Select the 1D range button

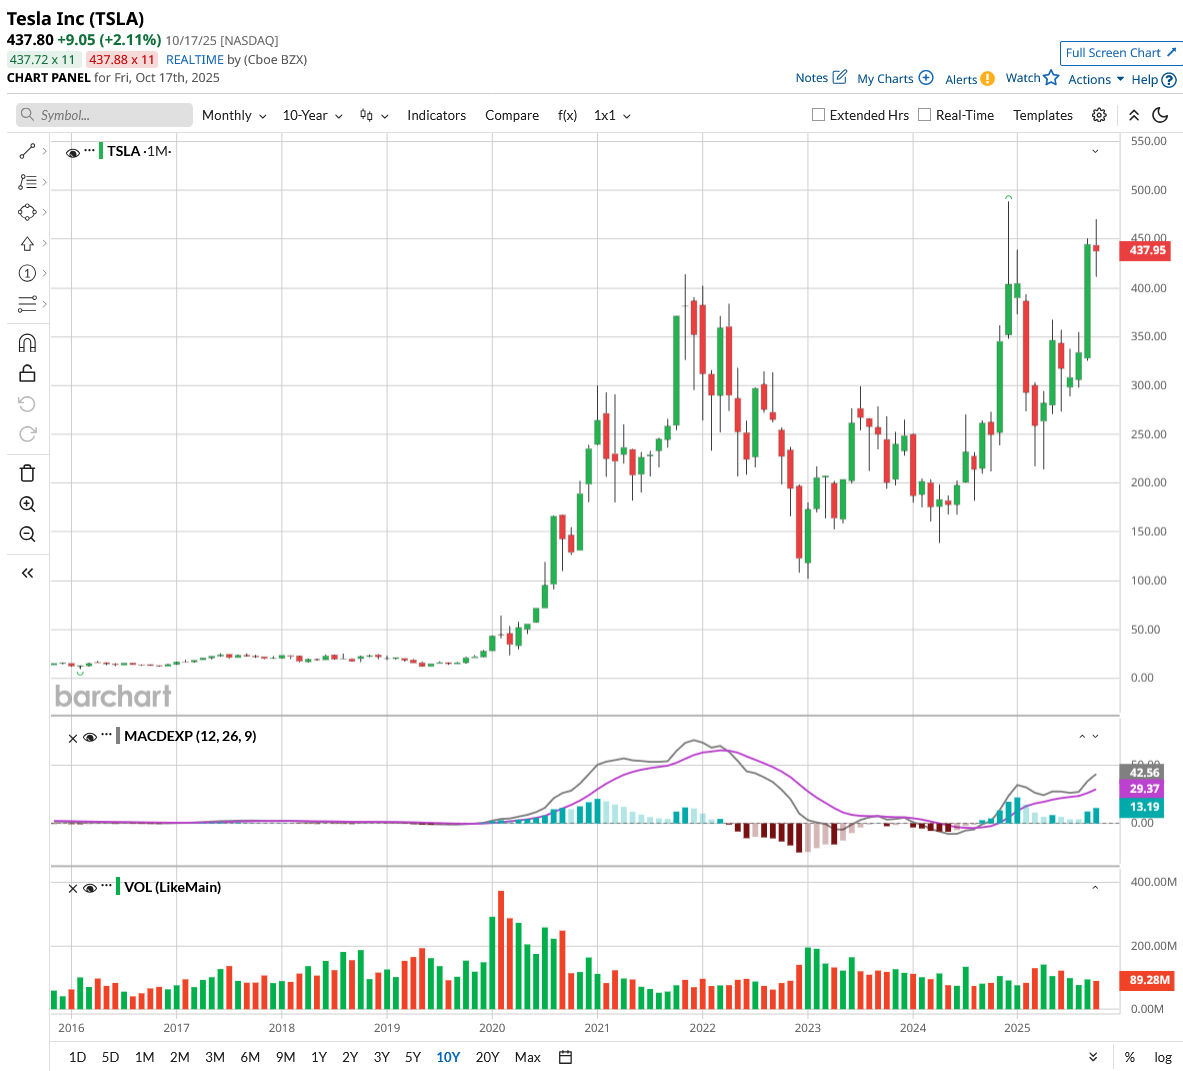pos(77,1057)
